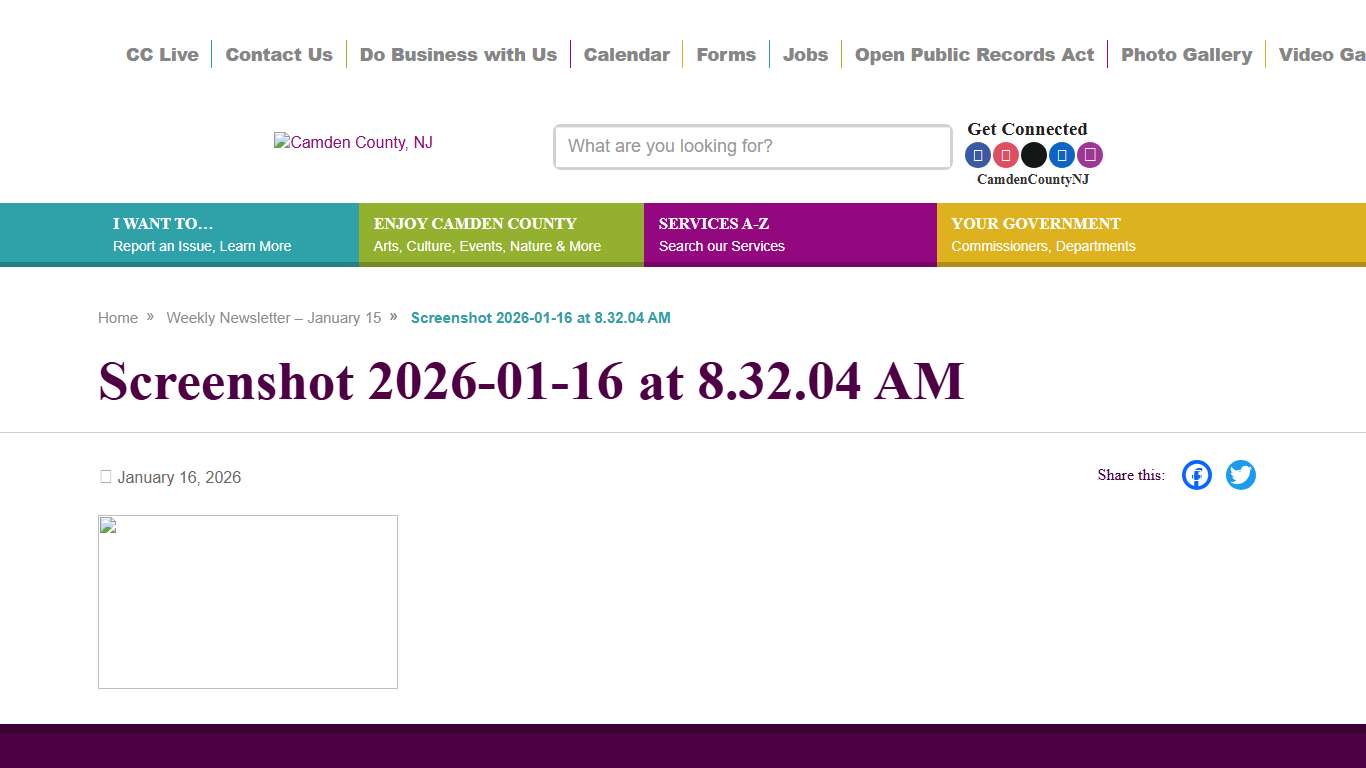1366x768 pixels.
Task: Open Weekly Newsletter – January 15 breadcrumb
Action: click(x=274, y=317)
